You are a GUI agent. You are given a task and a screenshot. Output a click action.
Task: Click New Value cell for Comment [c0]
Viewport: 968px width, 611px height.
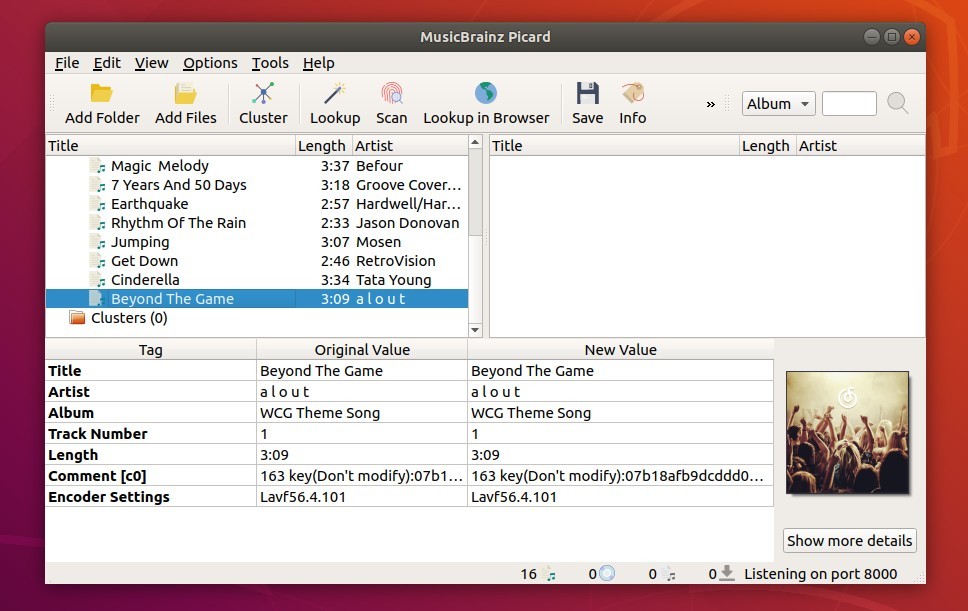[x=620, y=476]
